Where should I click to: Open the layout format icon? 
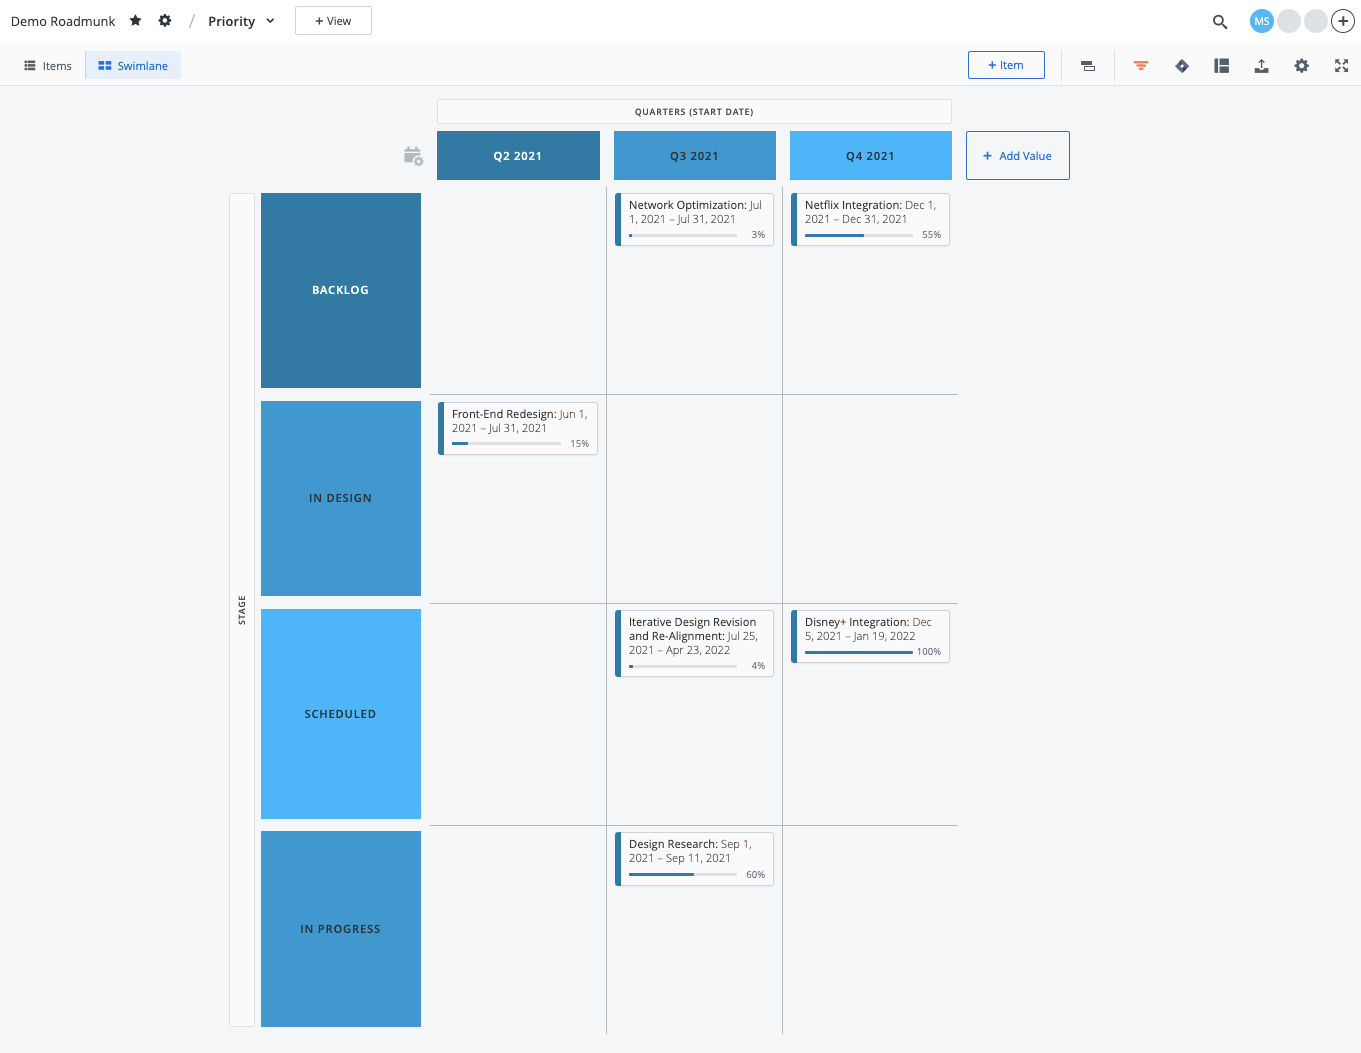tap(1088, 66)
